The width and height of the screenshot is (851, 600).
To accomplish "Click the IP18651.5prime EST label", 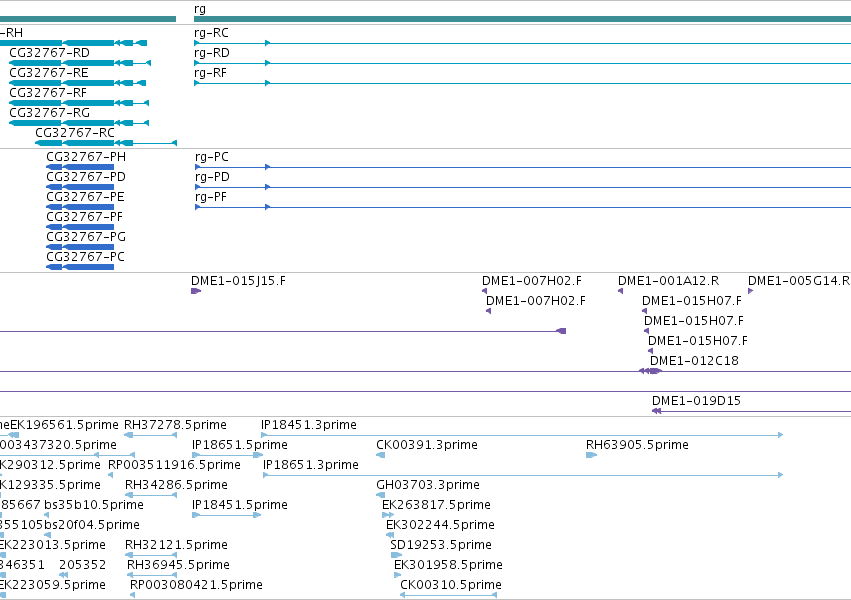I will click(x=240, y=445).
